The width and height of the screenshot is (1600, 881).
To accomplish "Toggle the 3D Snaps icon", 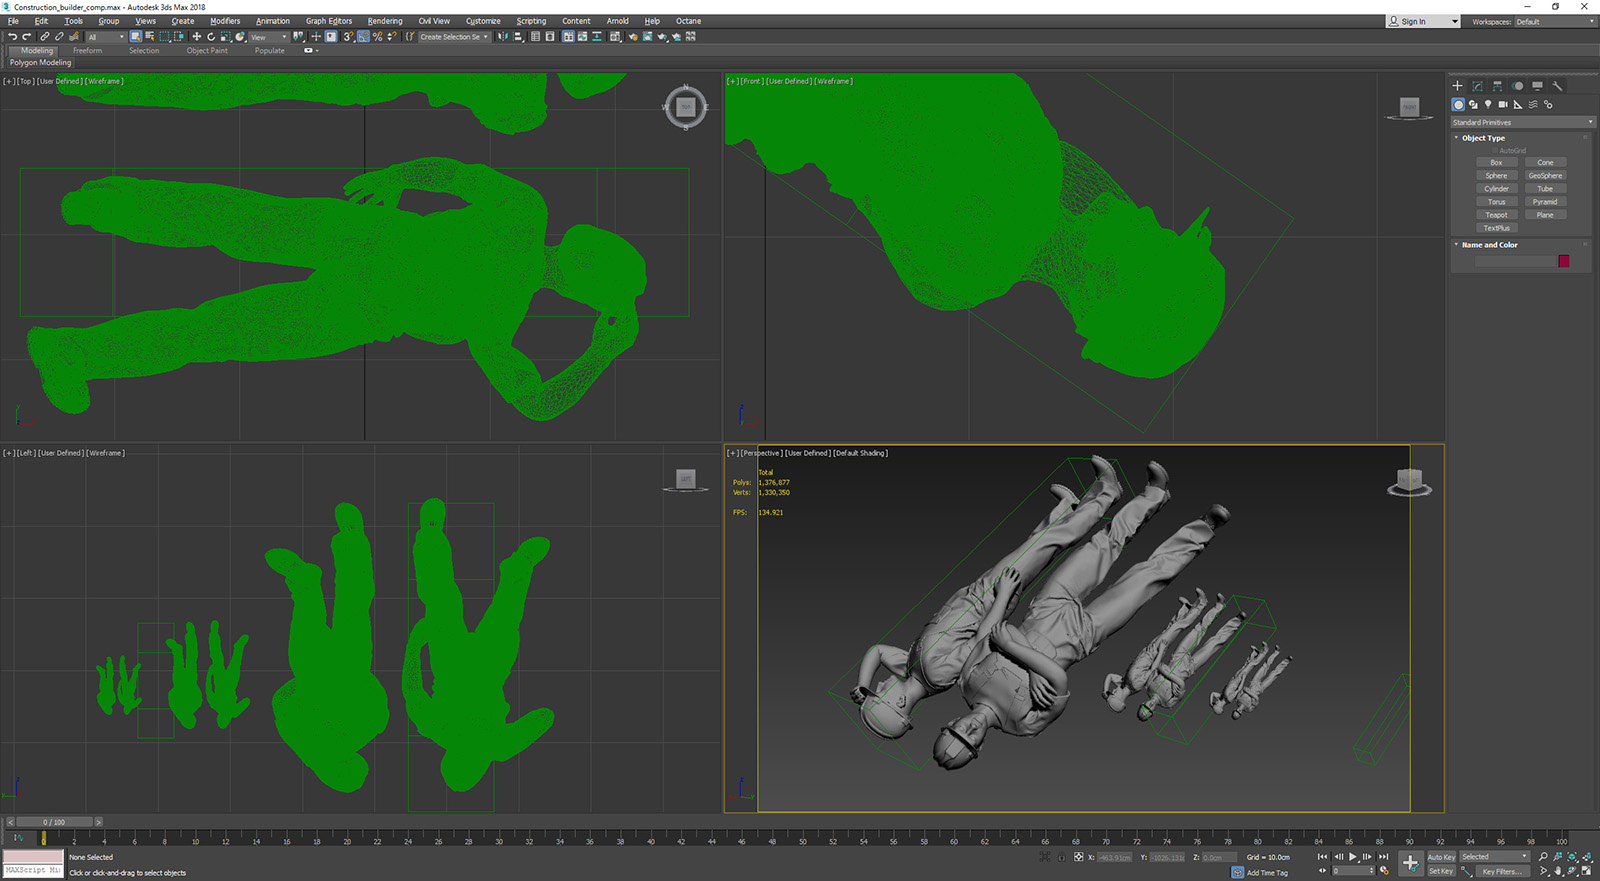I will (348, 37).
